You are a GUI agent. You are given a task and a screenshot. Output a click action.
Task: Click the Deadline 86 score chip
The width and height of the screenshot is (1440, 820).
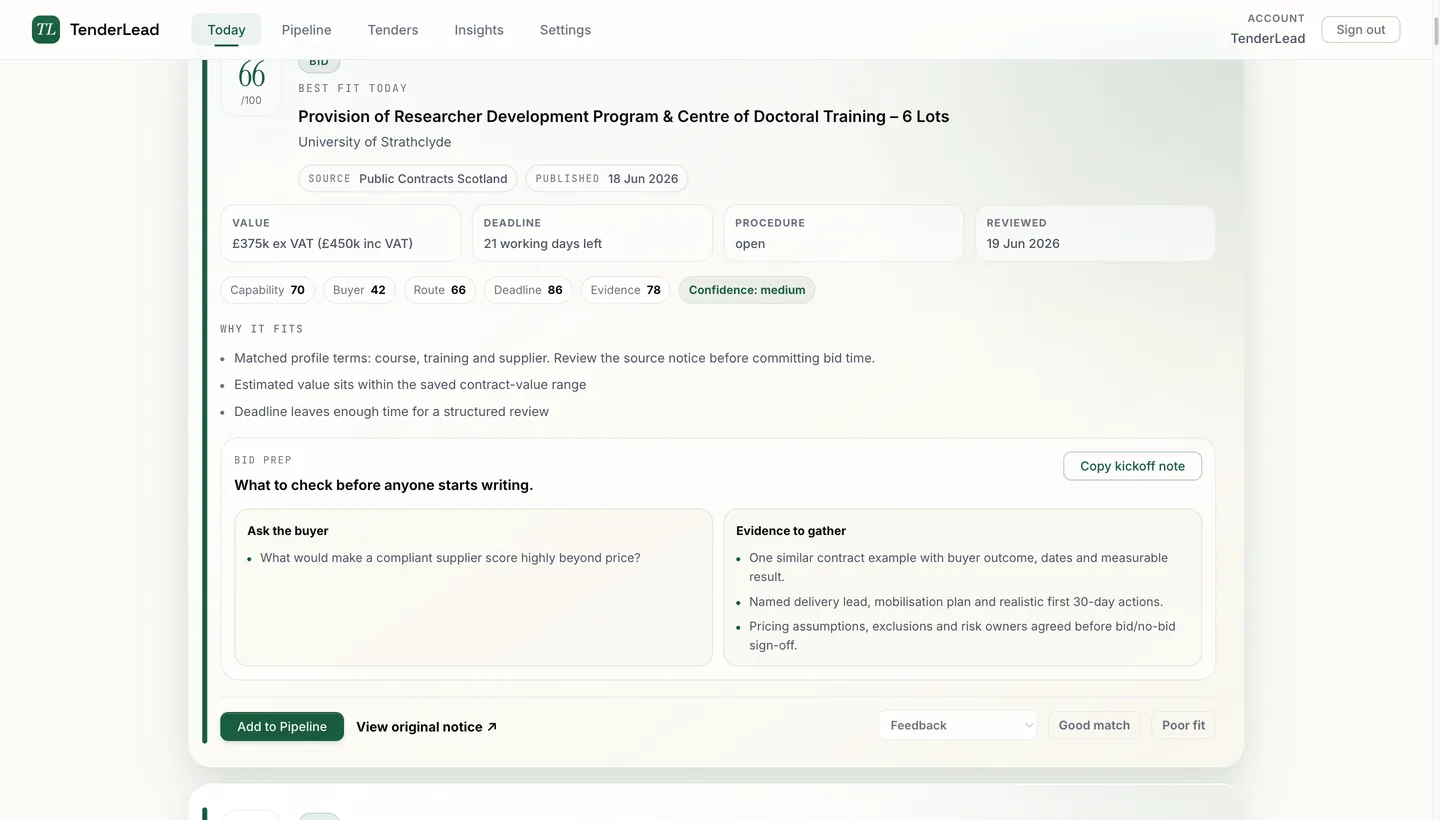coord(528,290)
